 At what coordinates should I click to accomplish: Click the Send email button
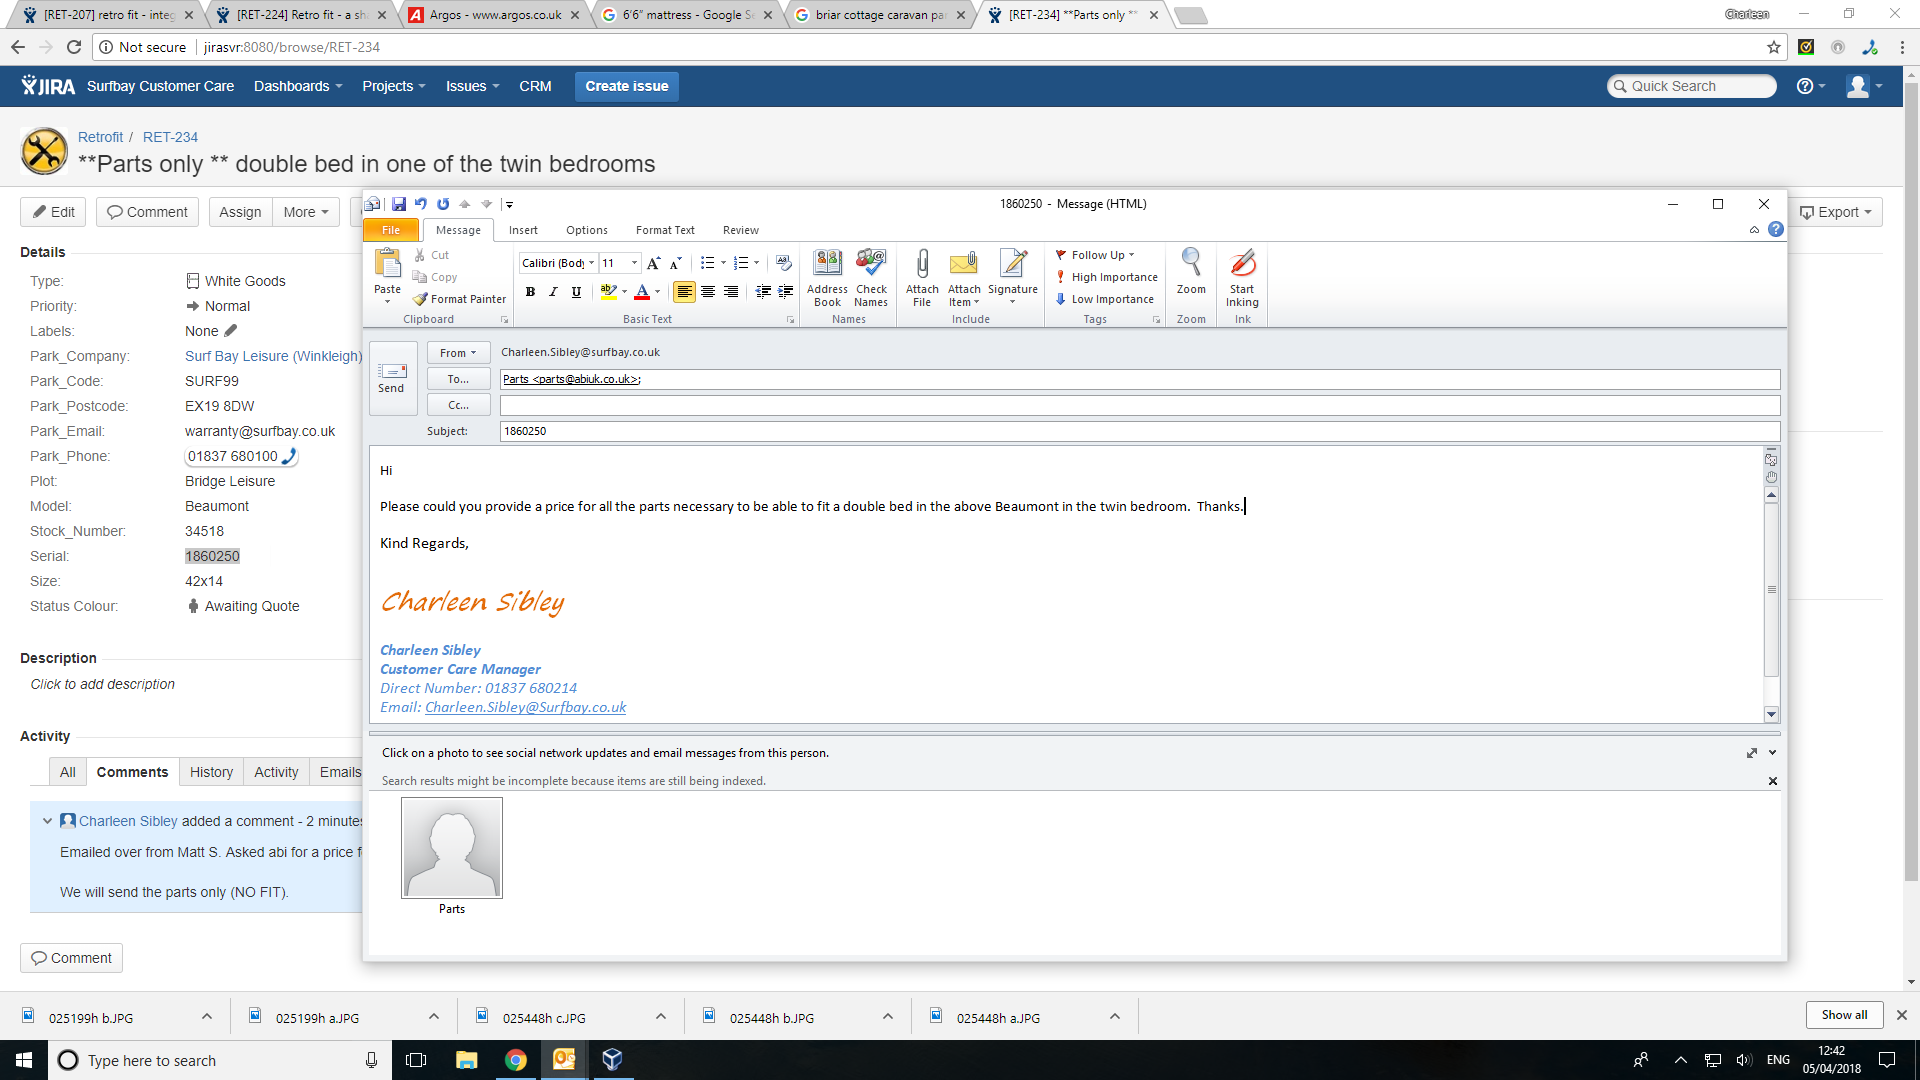tap(391, 378)
